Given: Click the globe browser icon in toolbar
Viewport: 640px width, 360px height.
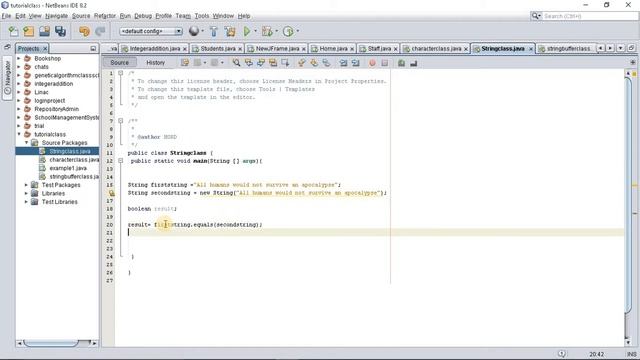Looking at the screenshot, I should coord(194,31).
